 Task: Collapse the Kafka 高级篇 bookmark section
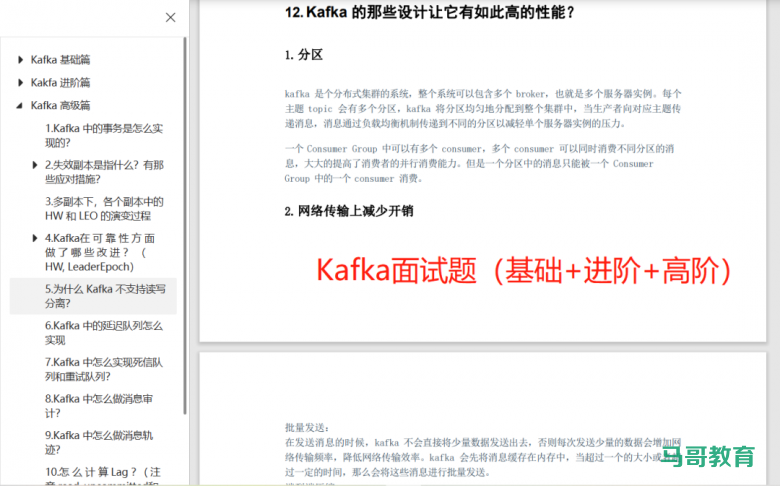(20, 105)
